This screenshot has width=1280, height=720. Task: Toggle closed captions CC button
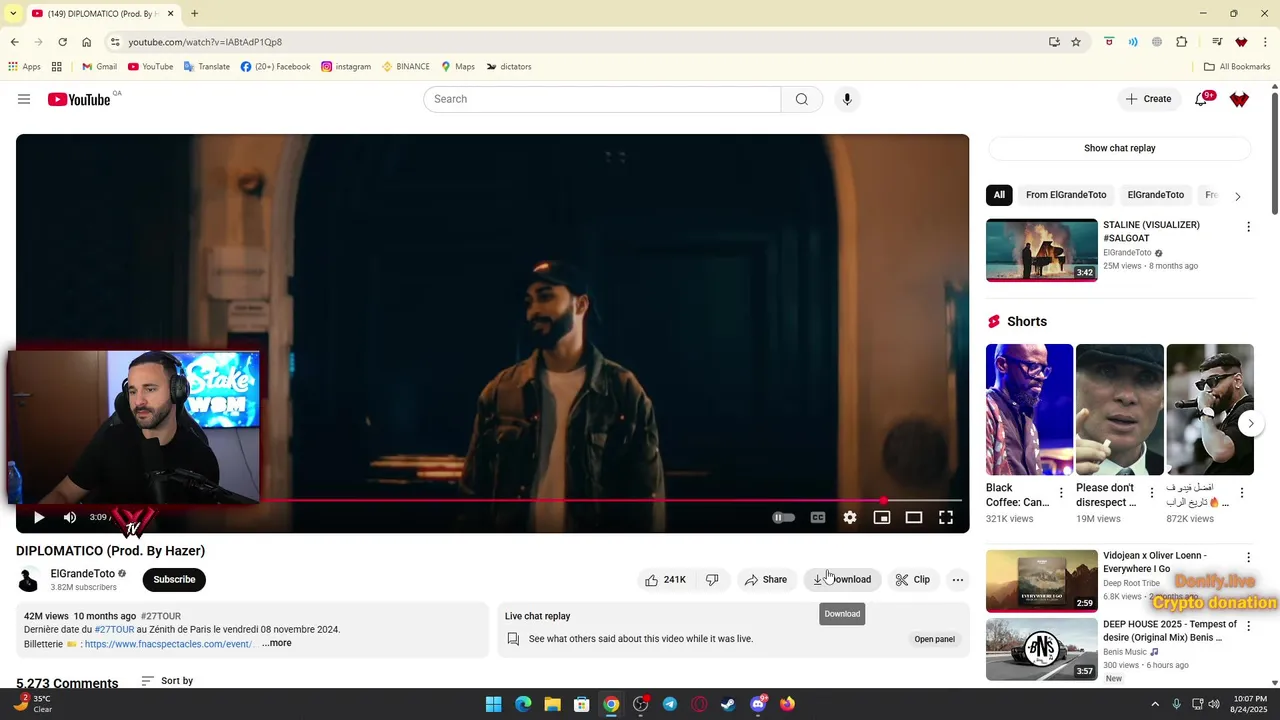[818, 517]
